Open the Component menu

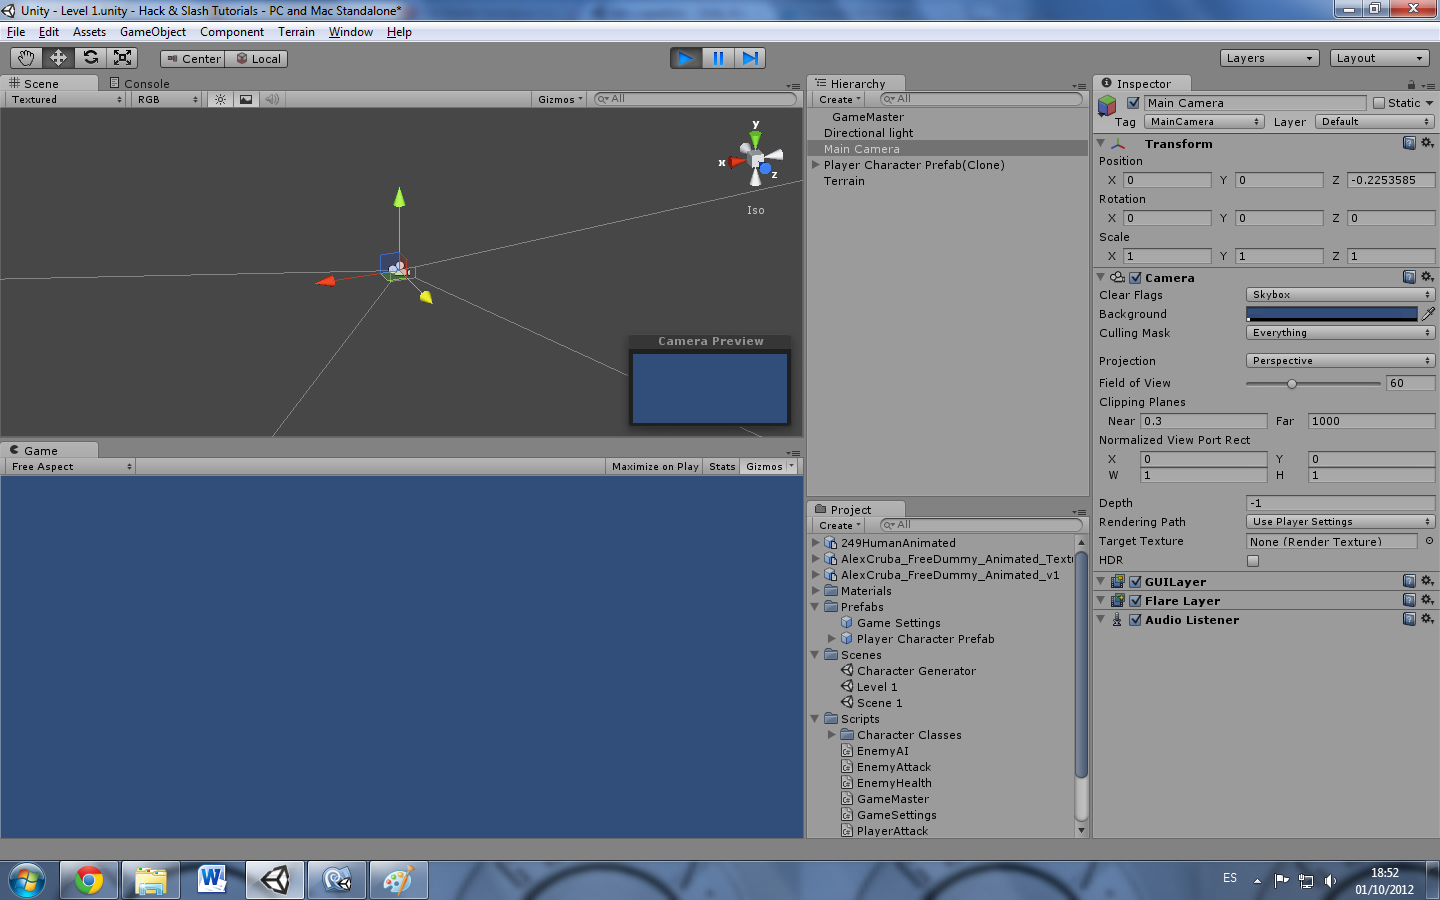pyautogui.click(x=232, y=32)
